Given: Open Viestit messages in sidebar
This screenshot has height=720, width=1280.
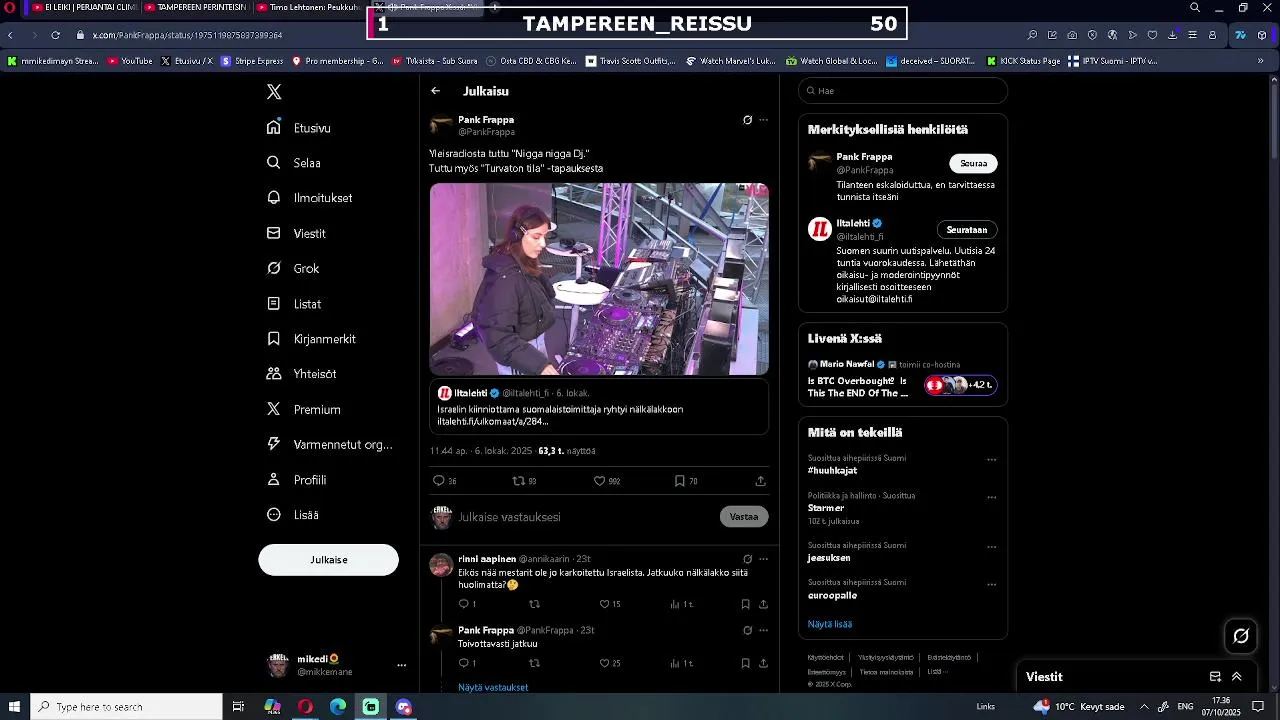Looking at the screenshot, I should tap(296, 233).
